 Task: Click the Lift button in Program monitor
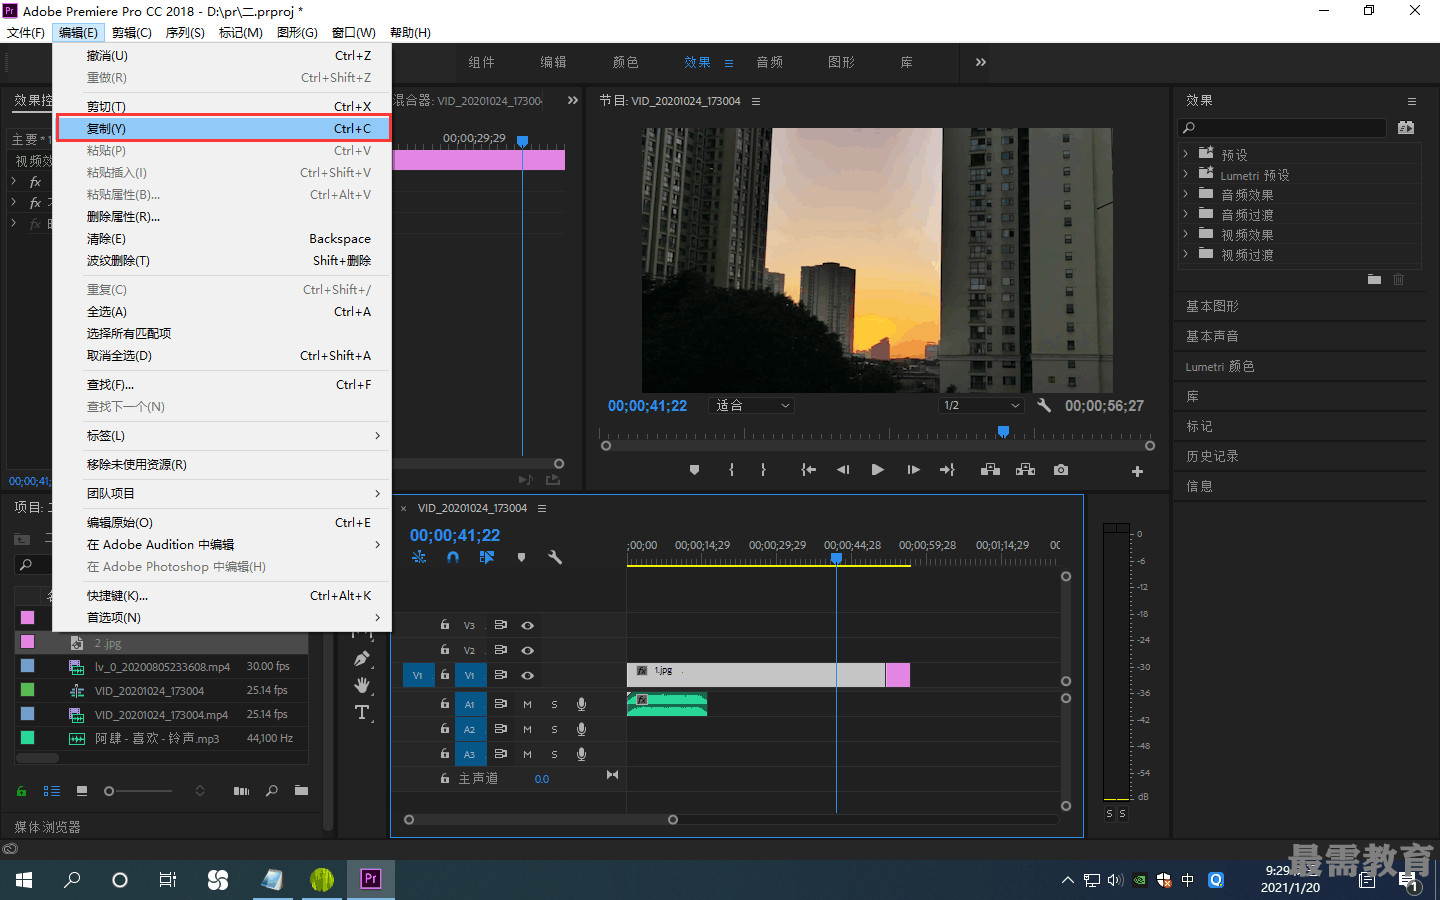point(990,470)
